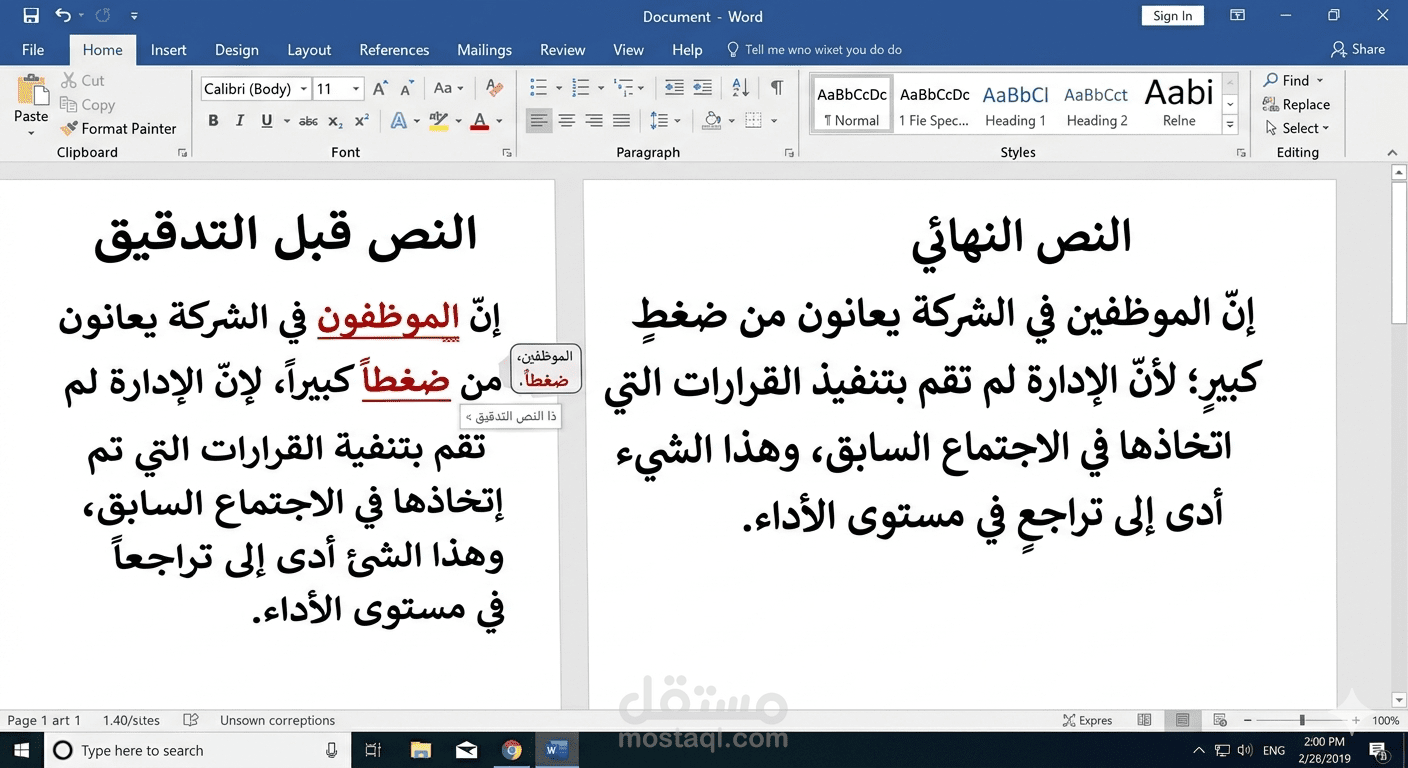Click the line spacing icon
The height and width of the screenshot is (768, 1408).
(x=659, y=121)
